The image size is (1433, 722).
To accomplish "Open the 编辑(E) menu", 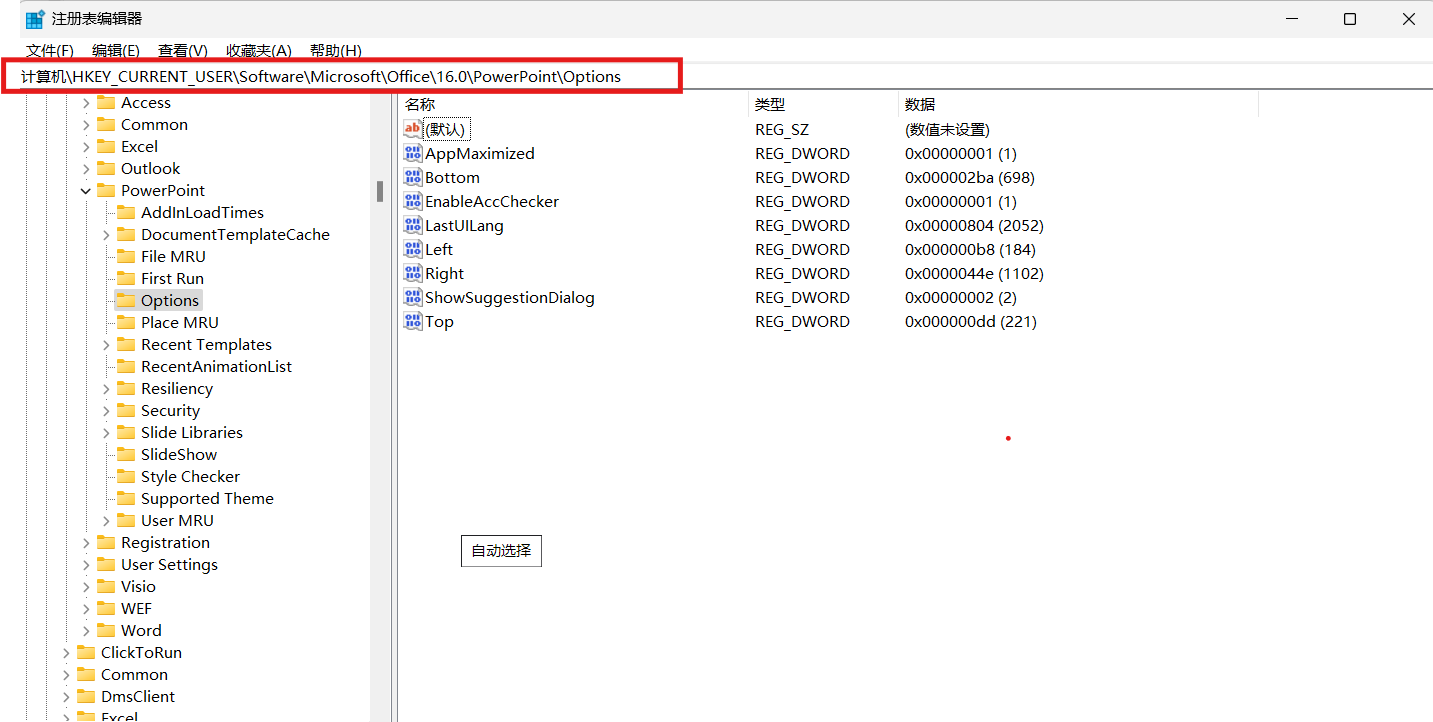I will [116, 50].
